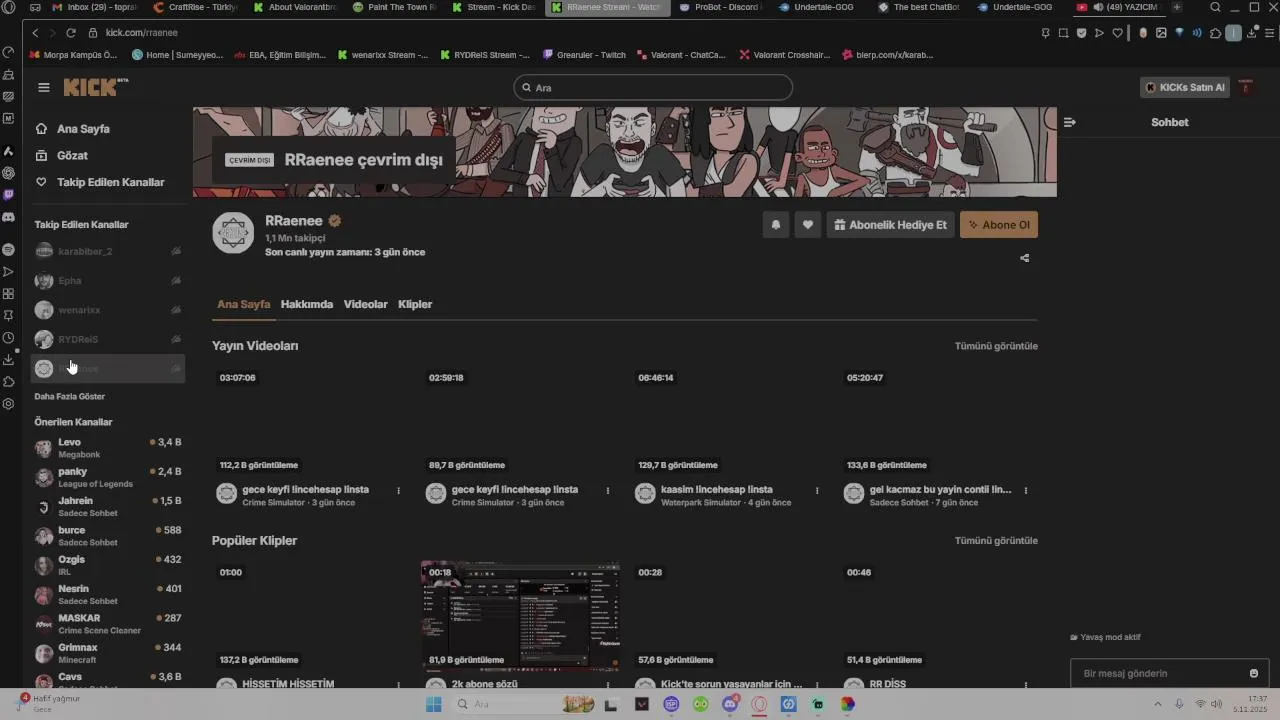Viewport: 1280px width, 720px height.
Task: Open Tümünü görüntüle for Popüler Klipler
Action: pyautogui.click(x=996, y=541)
